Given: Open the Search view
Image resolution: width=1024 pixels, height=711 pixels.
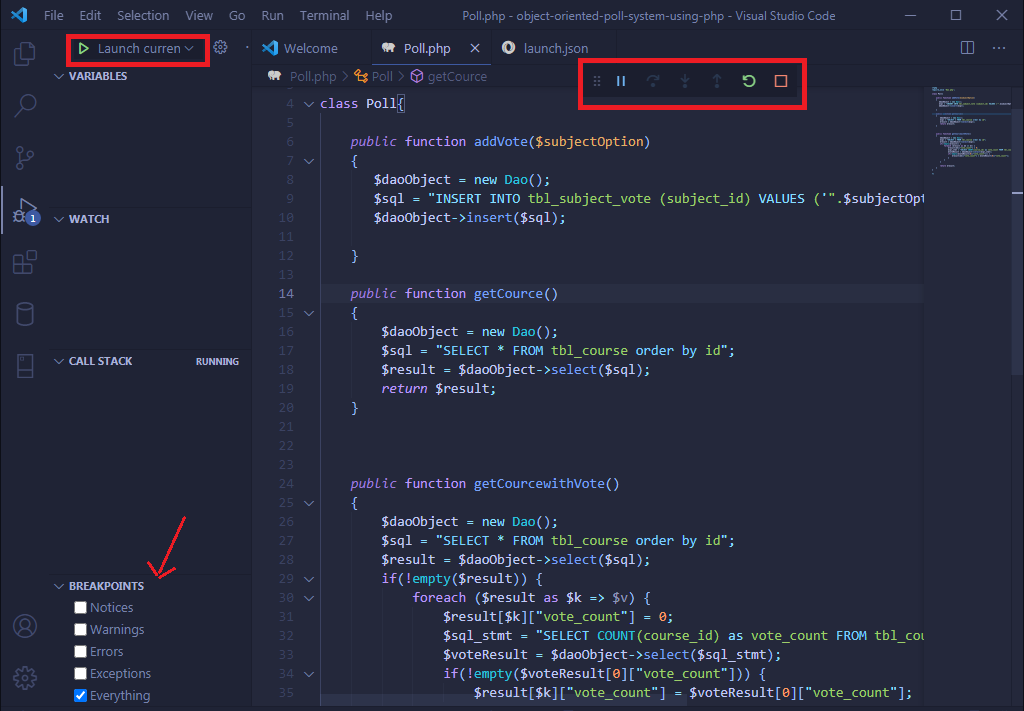Looking at the screenshot, I should point(24,105).
